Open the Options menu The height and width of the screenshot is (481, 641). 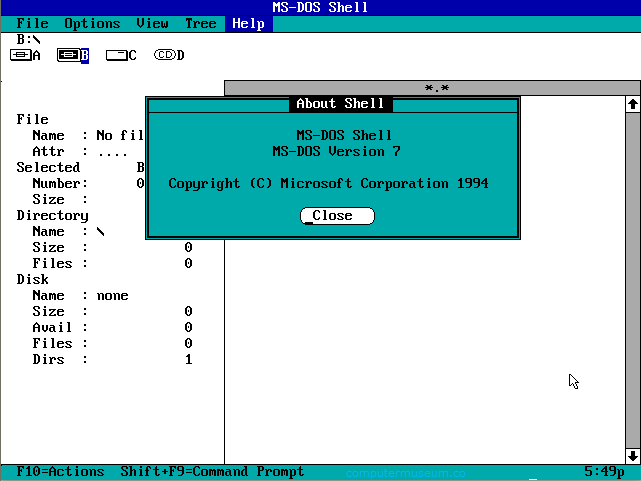click(x=92, y=23)
